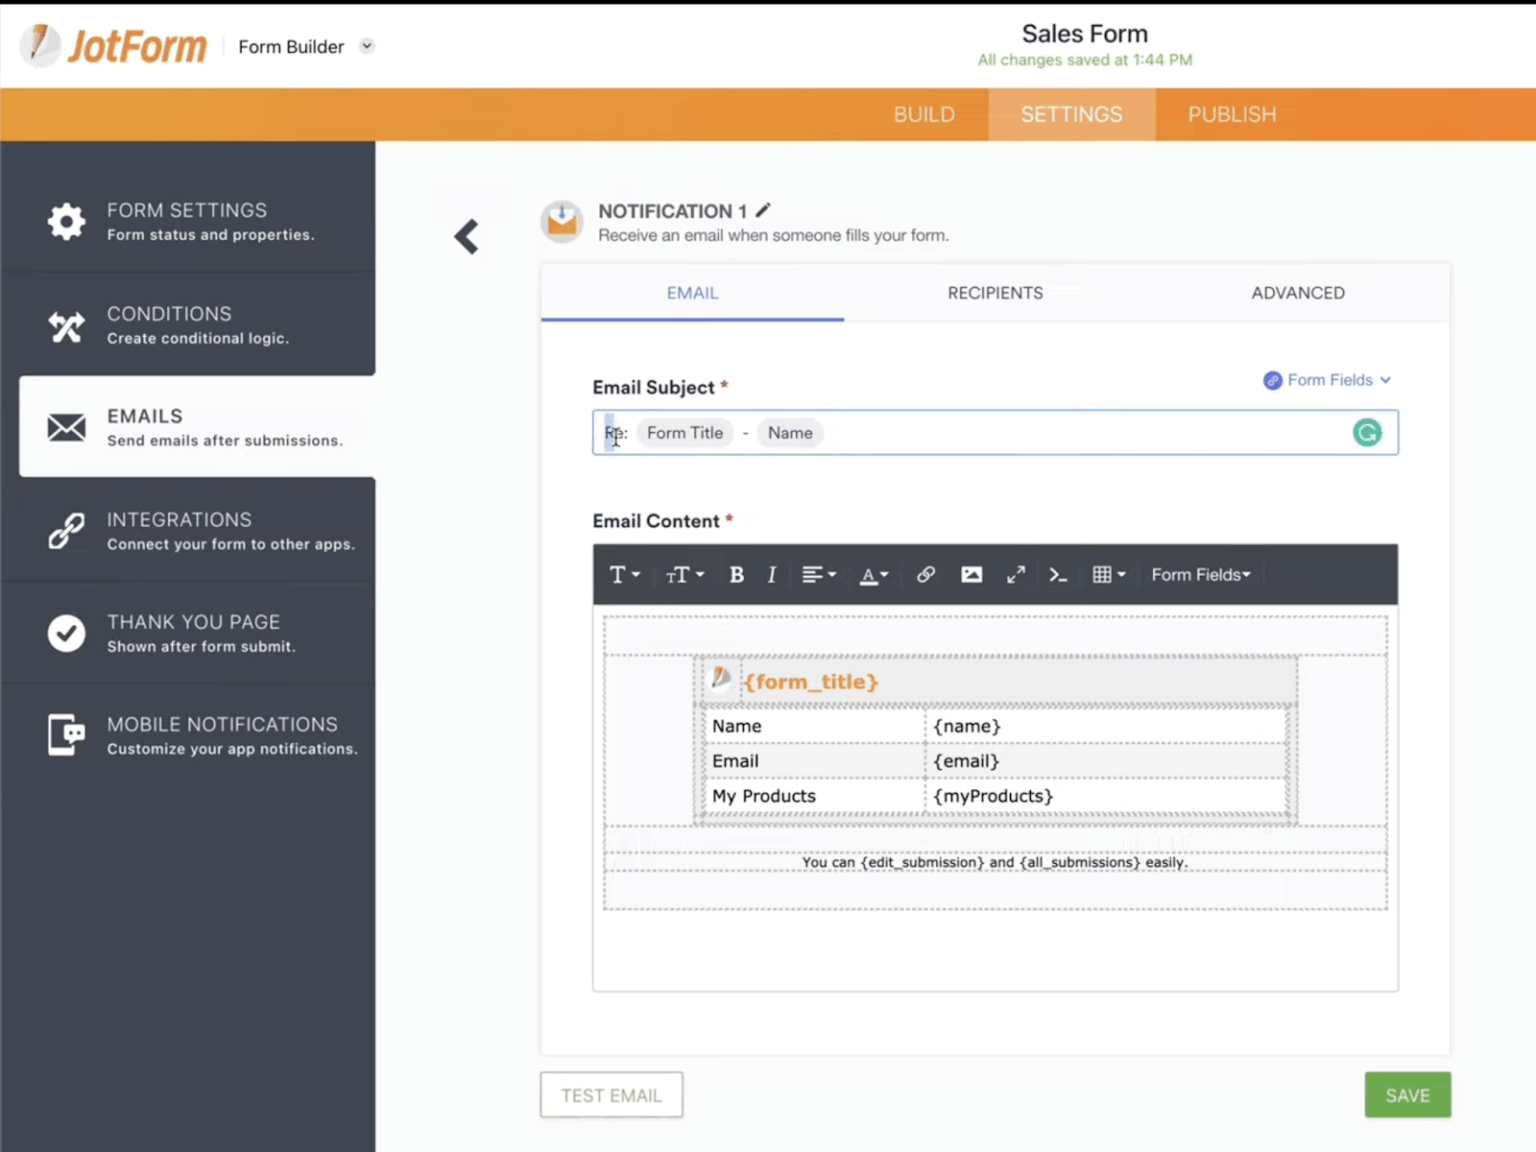Insert an image into email content

click(971, 574)
